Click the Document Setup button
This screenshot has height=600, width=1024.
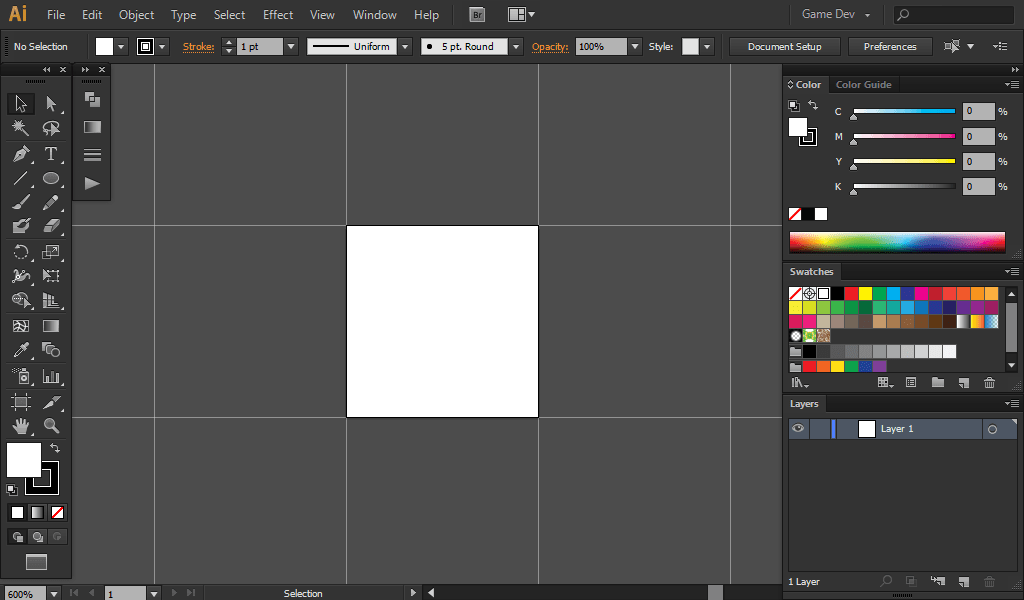pos(784,46)
